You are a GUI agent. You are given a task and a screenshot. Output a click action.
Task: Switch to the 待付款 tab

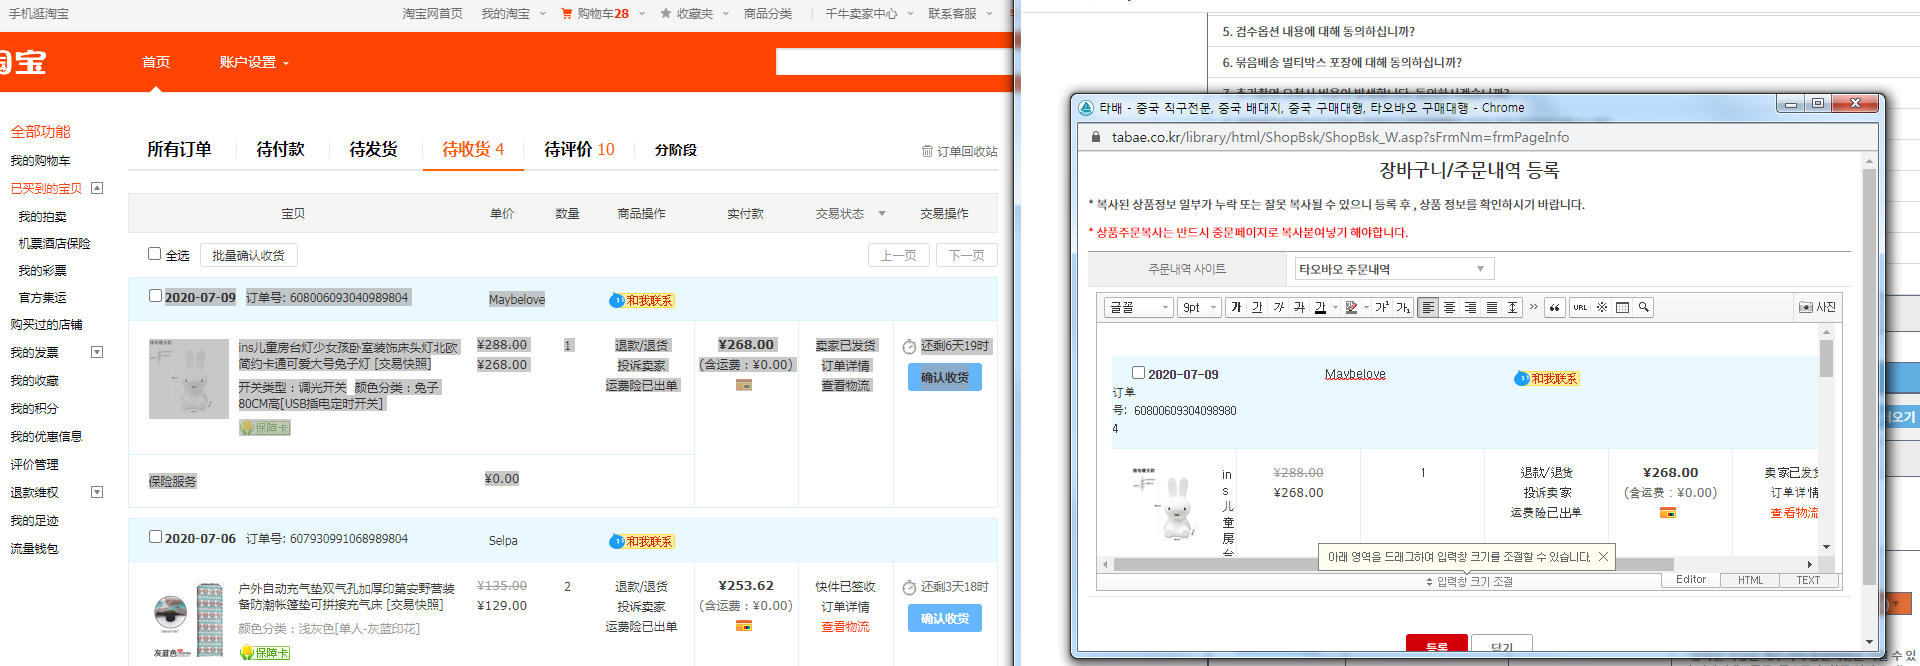click(280, 149)
